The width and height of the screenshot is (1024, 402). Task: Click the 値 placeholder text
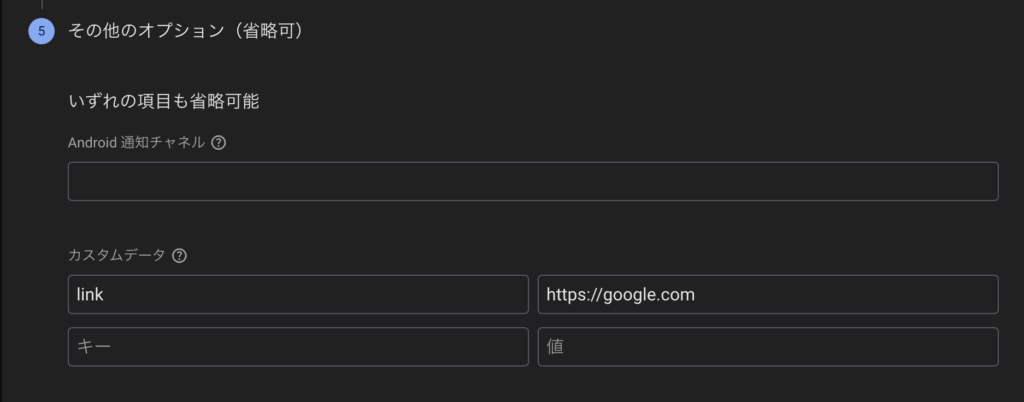556,347
